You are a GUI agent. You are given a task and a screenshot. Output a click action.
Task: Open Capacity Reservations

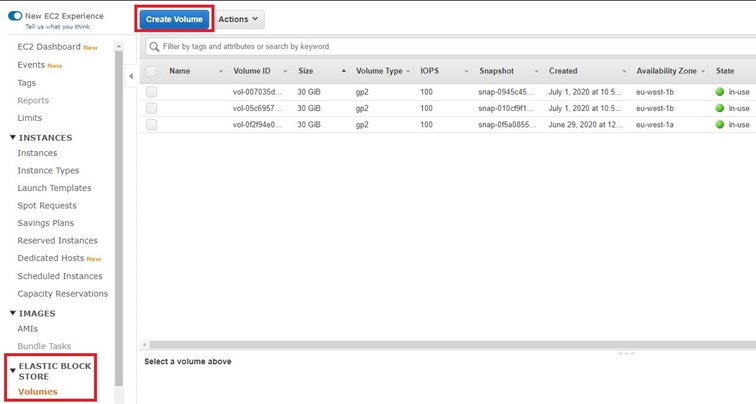(63, 294)
